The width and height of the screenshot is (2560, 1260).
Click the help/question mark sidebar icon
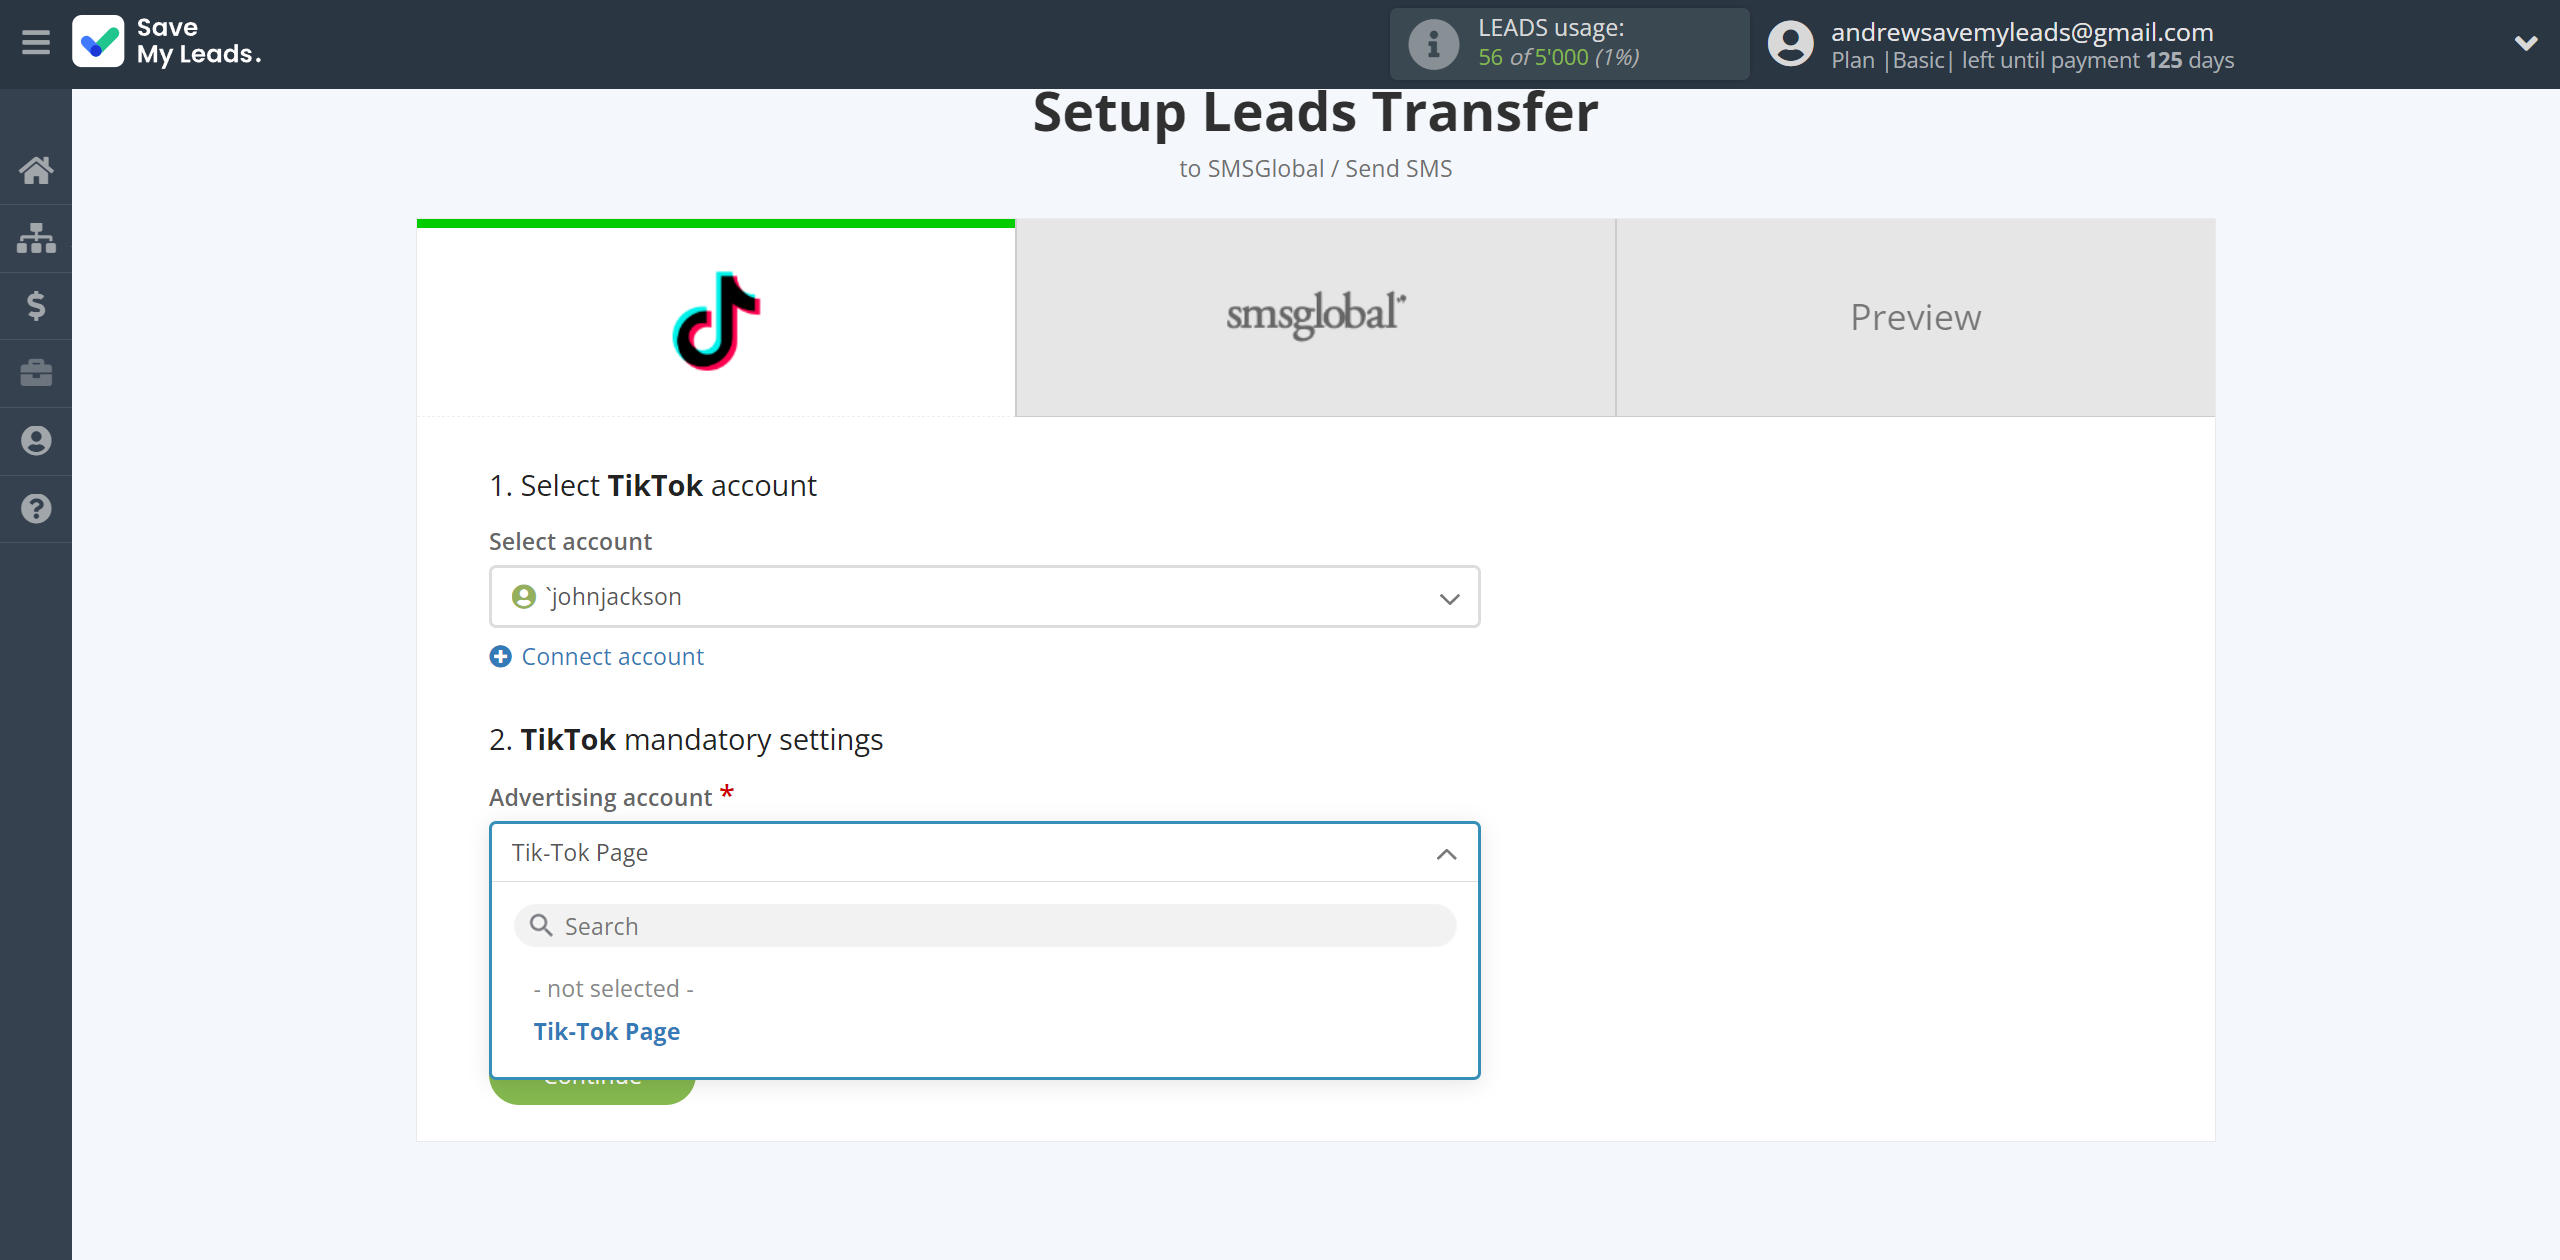[x=36, y=506]
